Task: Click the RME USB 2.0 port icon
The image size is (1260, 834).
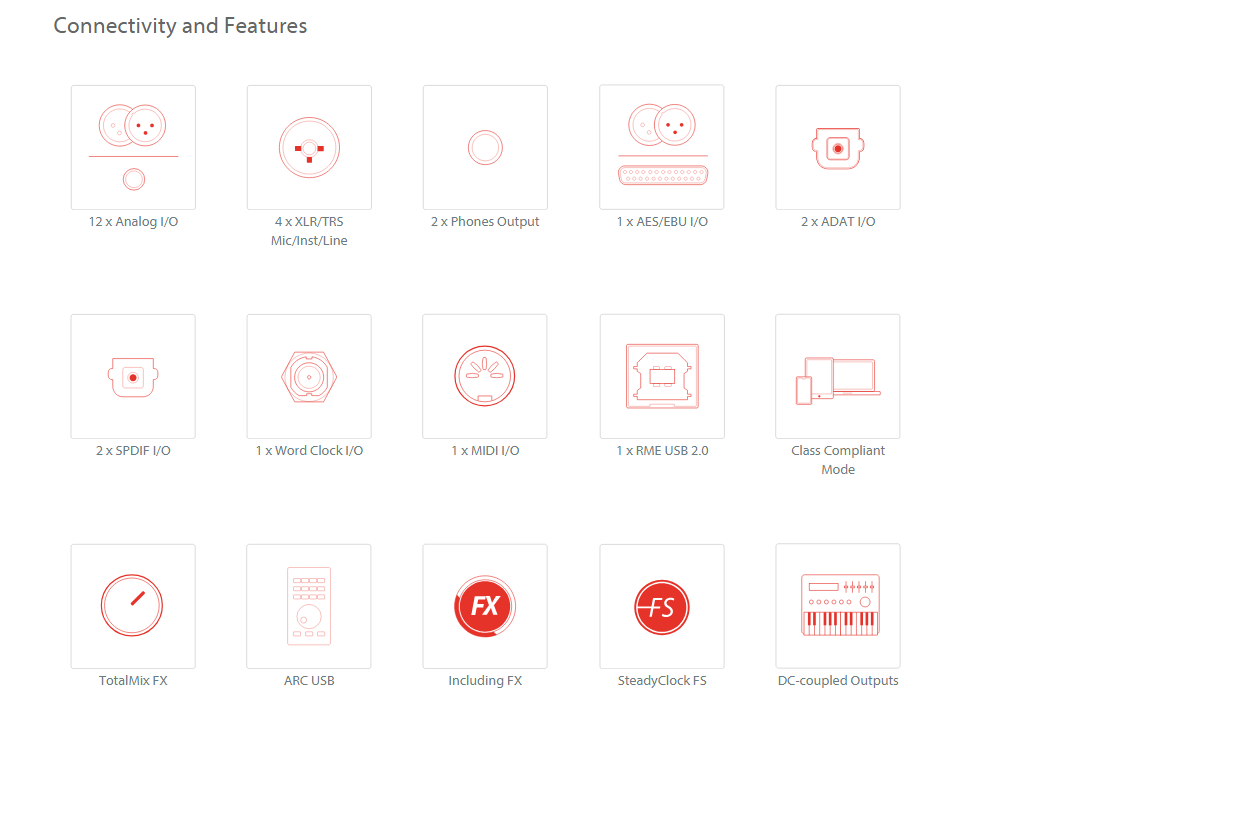Action: pyautogui.click(x=662, y=377)
